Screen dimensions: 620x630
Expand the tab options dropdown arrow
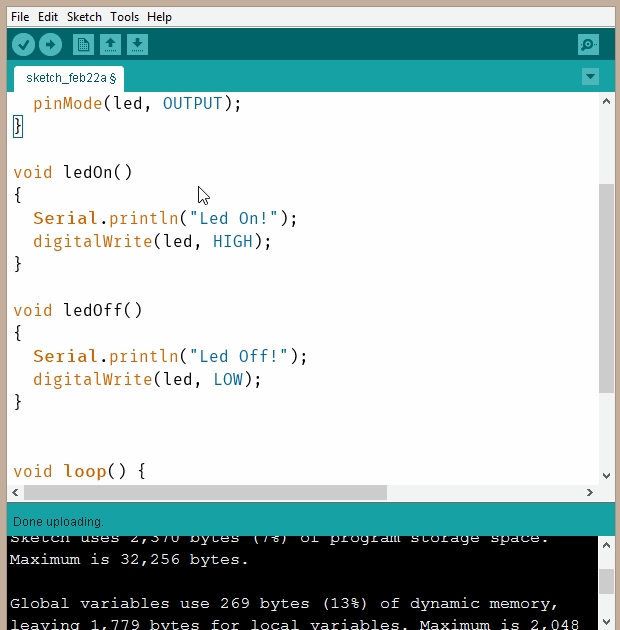(590, 77)
